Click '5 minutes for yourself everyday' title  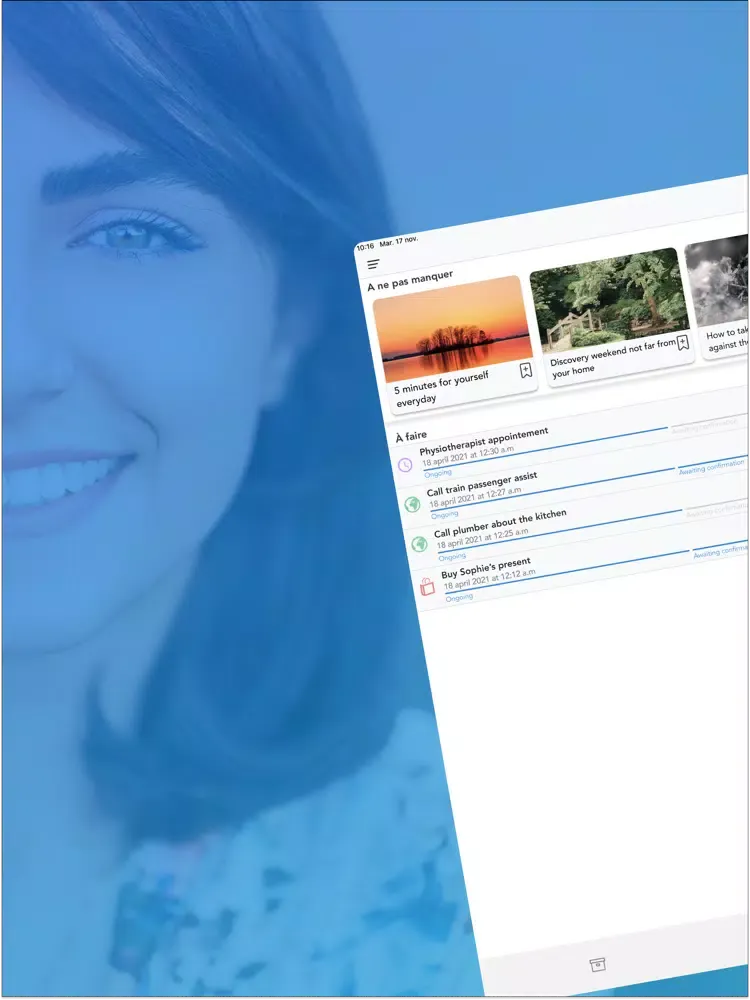pos(441,388)
